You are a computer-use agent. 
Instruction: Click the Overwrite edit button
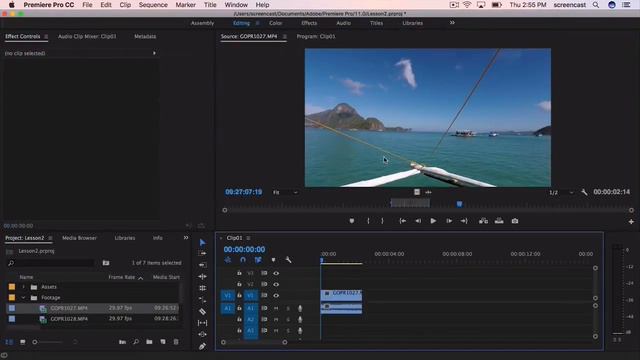coord(499,221)
